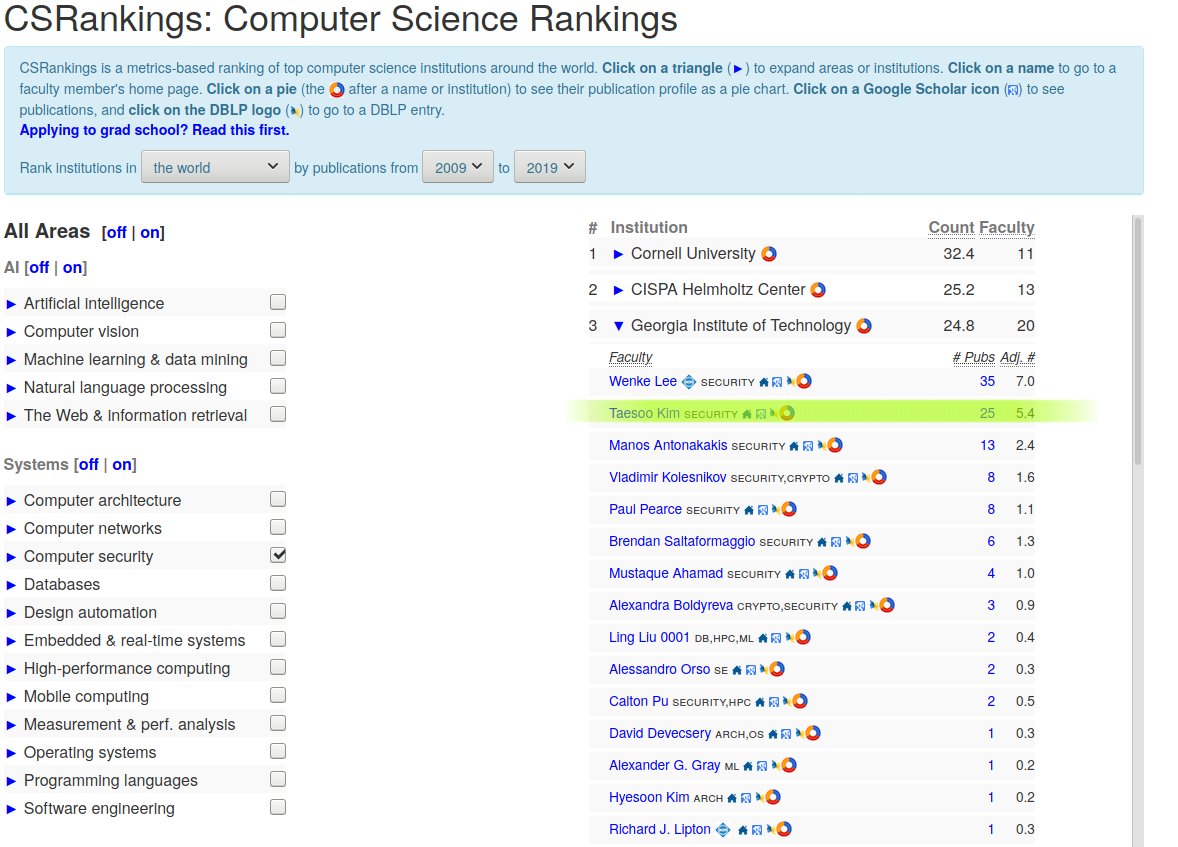
Task: Open Vladimir Kolesnikov's home page icon
Action: coord(839,479)
